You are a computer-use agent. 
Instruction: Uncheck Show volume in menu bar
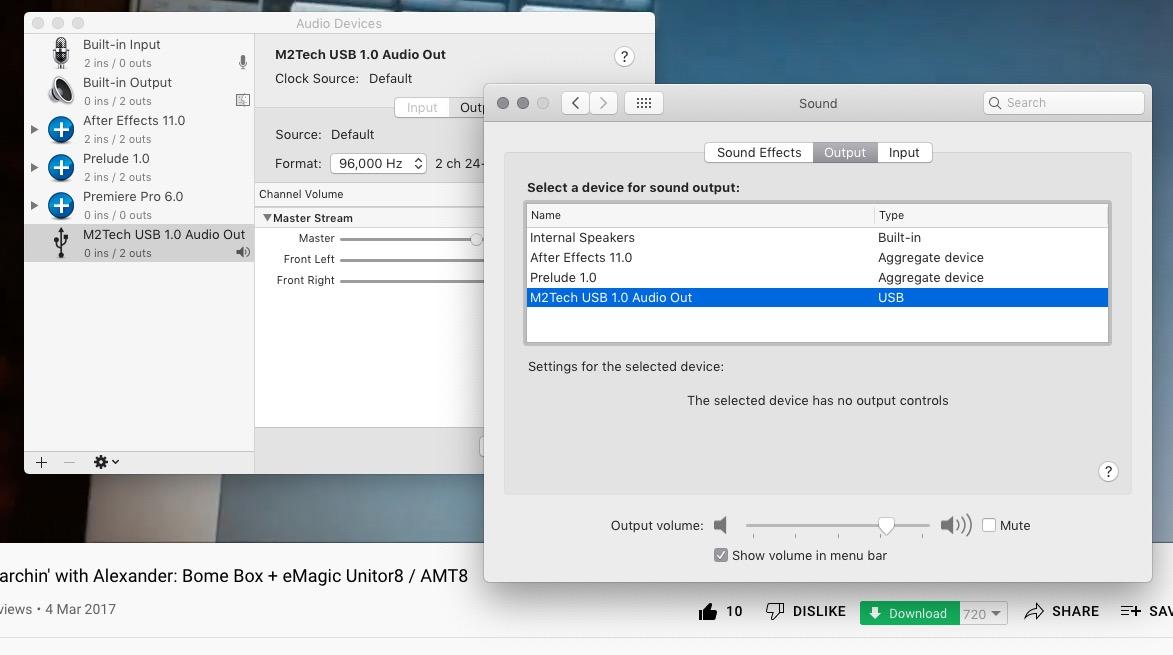721,555
